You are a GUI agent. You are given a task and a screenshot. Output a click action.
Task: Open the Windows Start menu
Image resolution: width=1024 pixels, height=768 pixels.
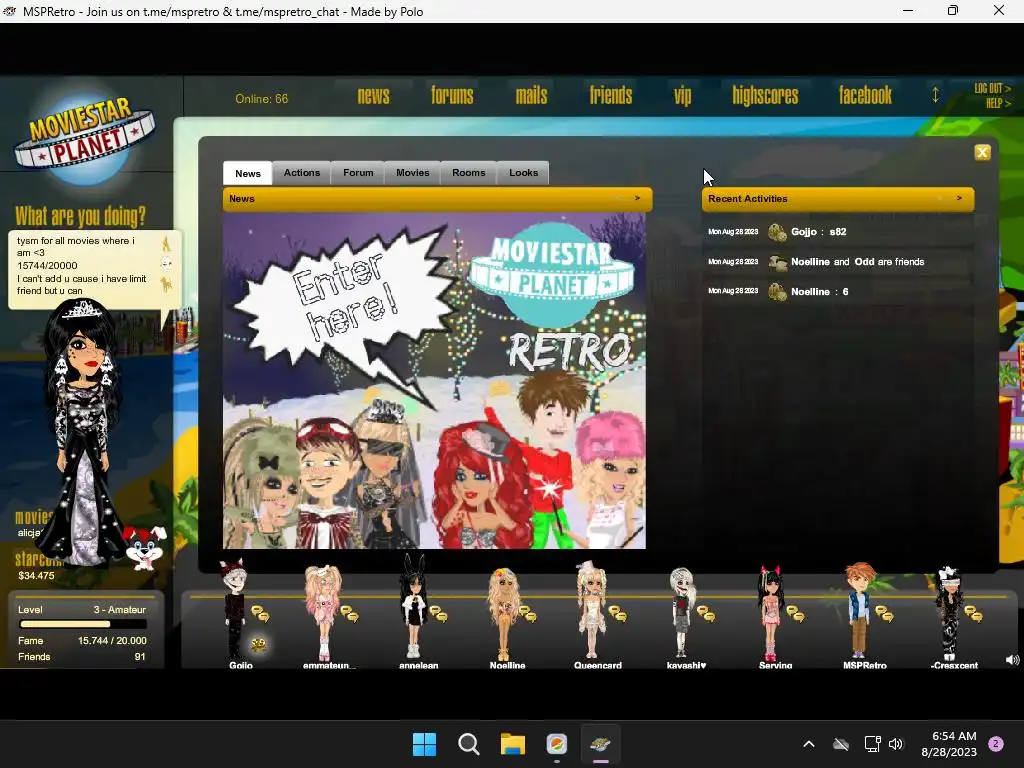(x=424, y=744)
